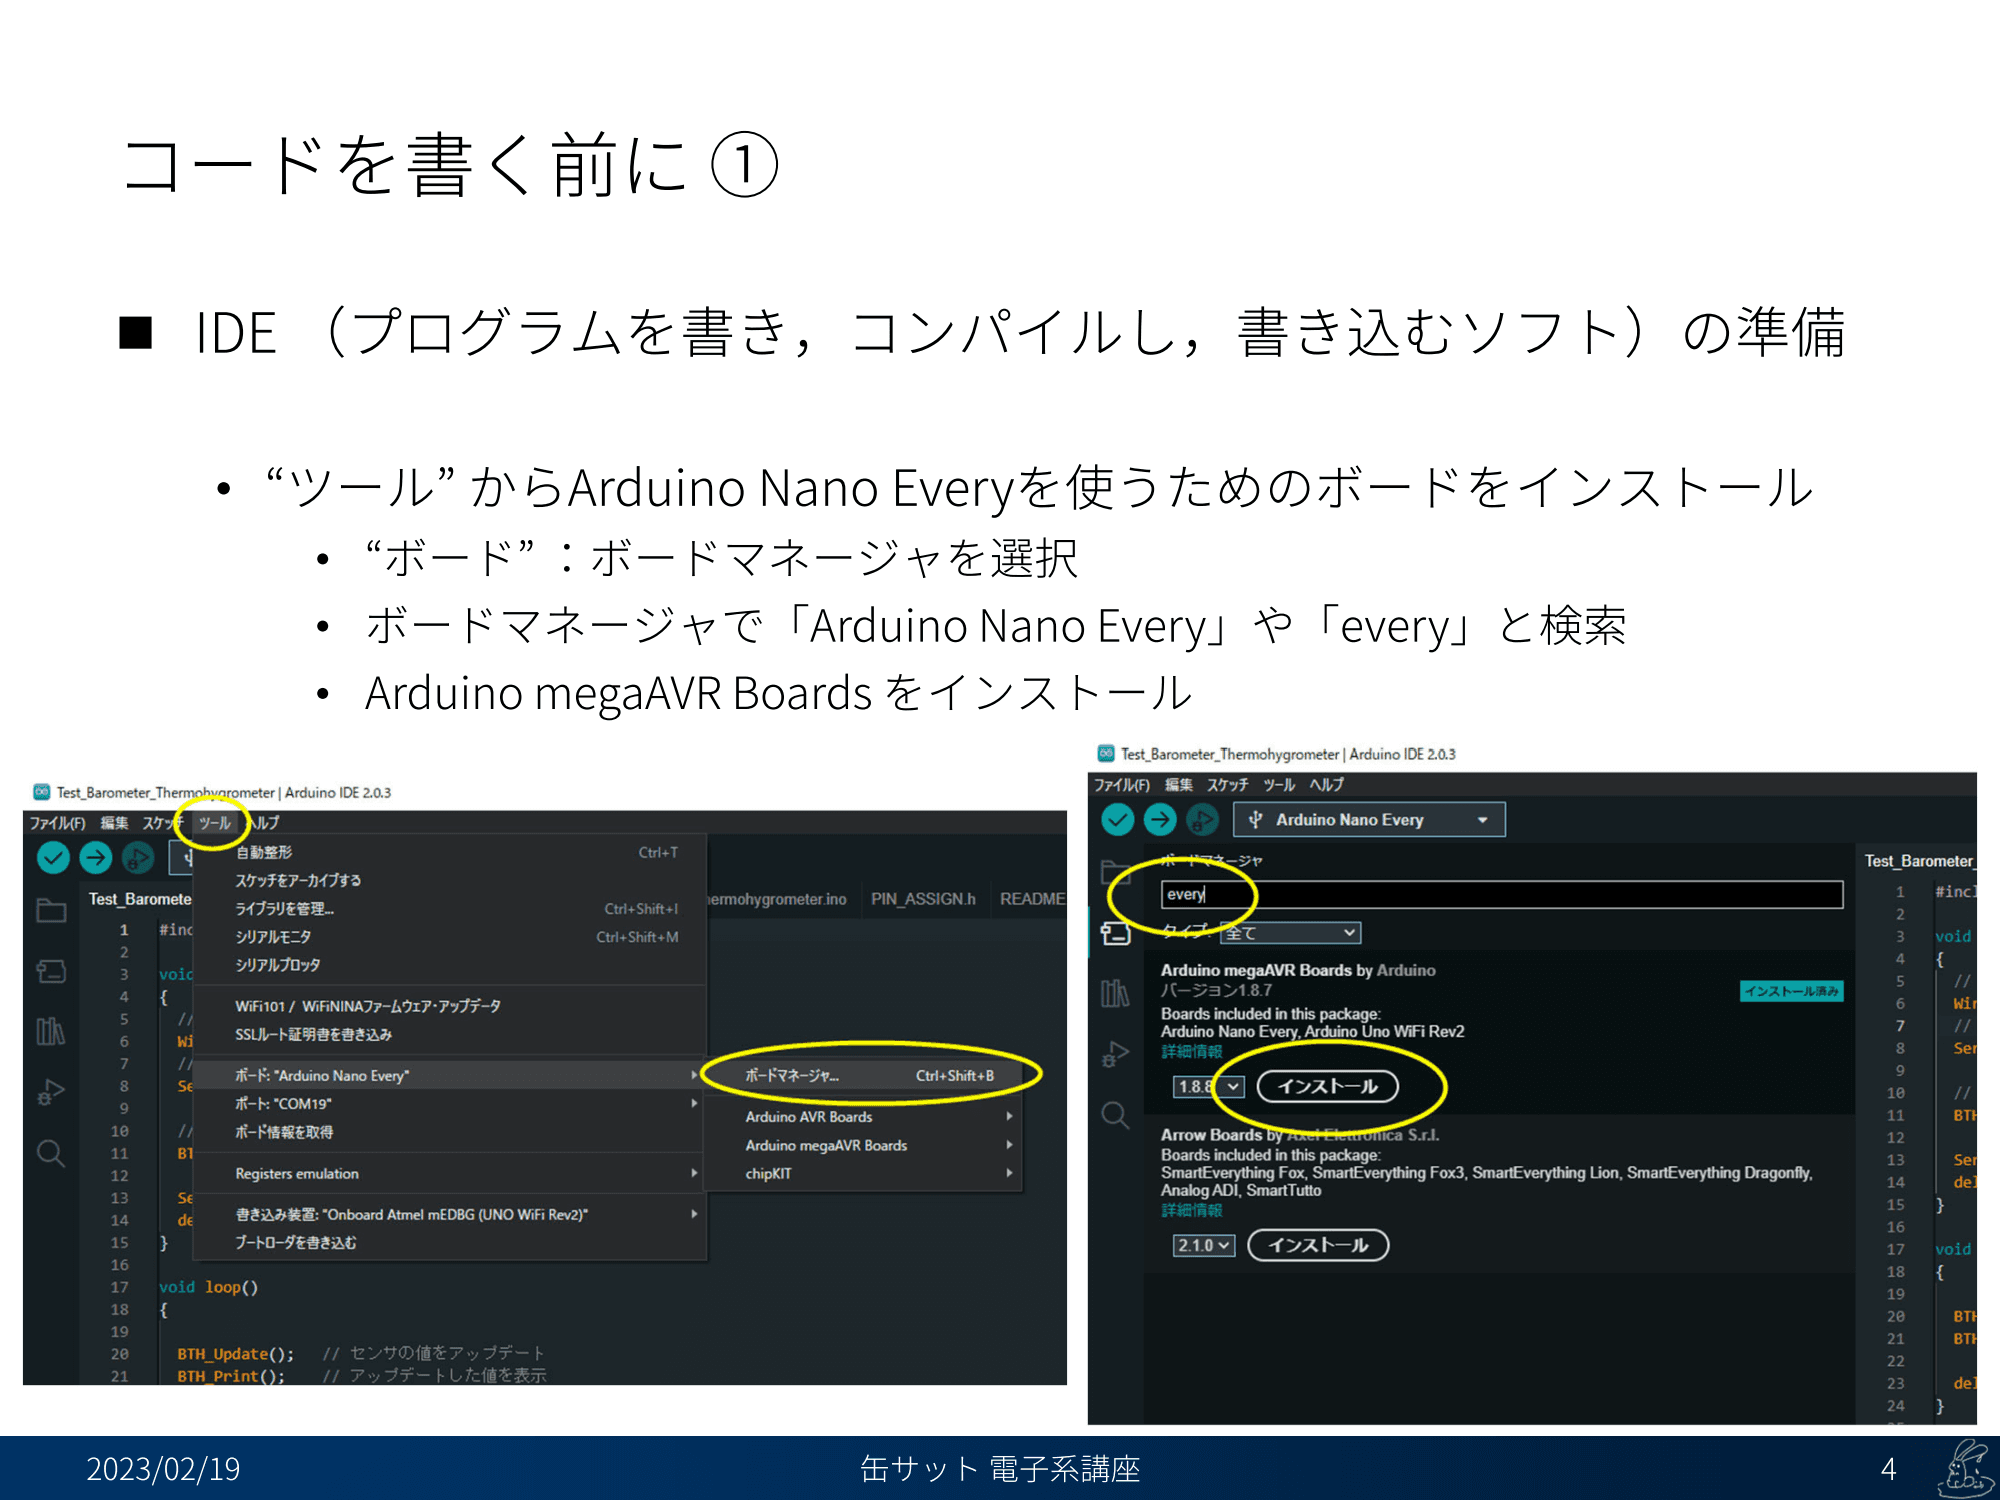The height and width of the screenshot is (1500, 2000).
Task: Open Debug icon in right IDE sidebar
Action: tap(1115, 1054)
